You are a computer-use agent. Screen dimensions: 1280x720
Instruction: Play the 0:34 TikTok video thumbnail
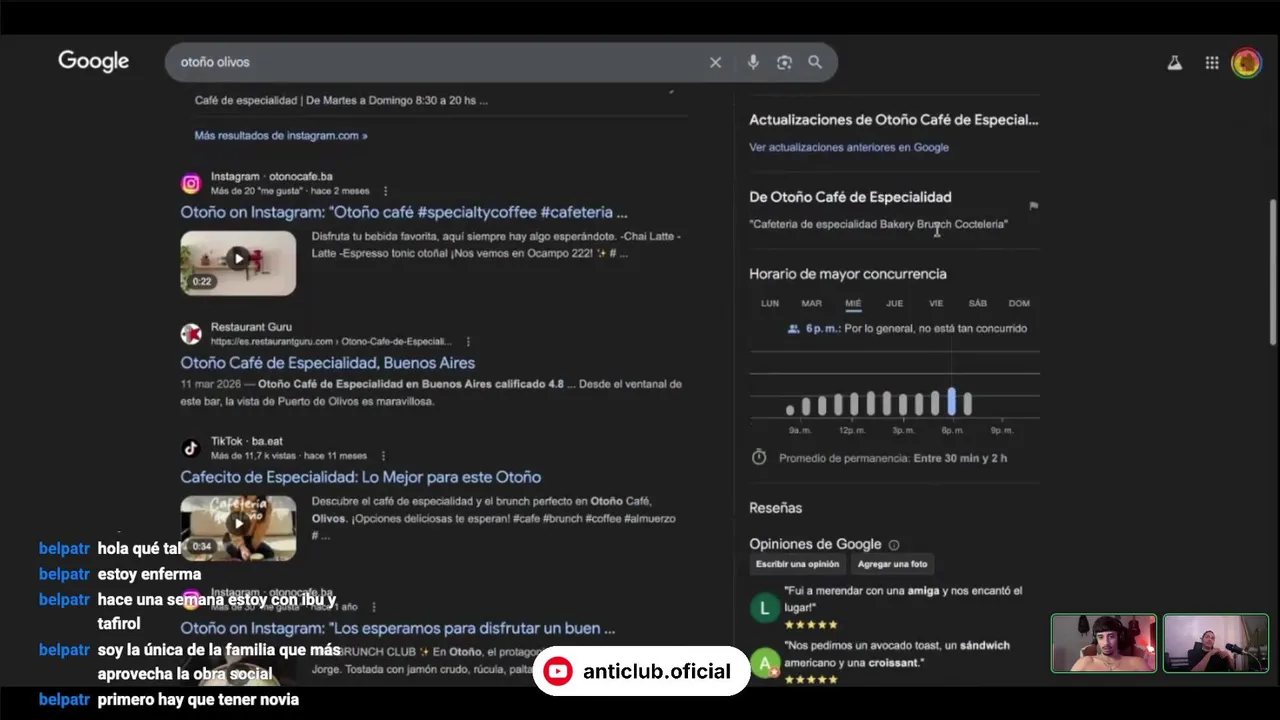click(x=238, y=527)
